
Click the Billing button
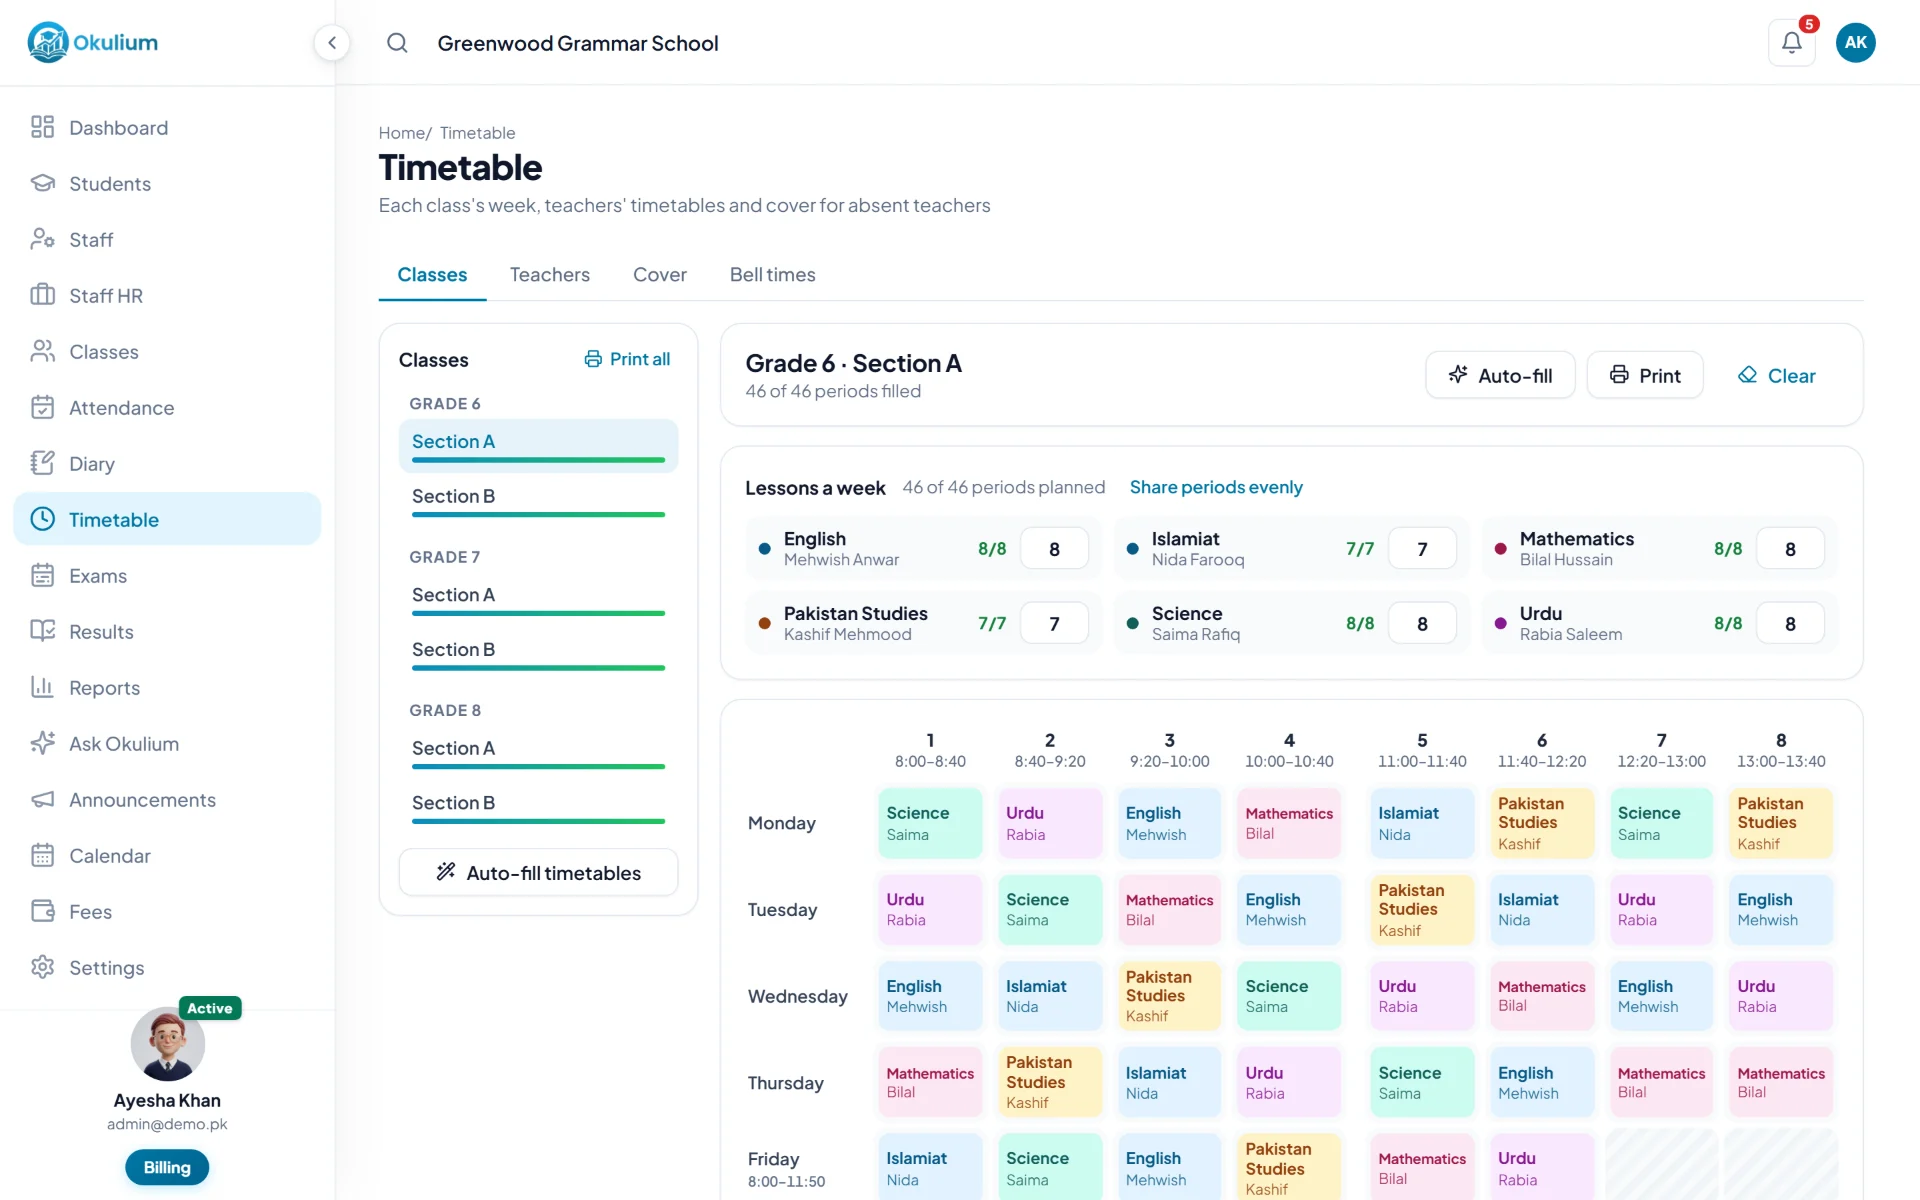pyautogui.click(x=167, y=1167)
